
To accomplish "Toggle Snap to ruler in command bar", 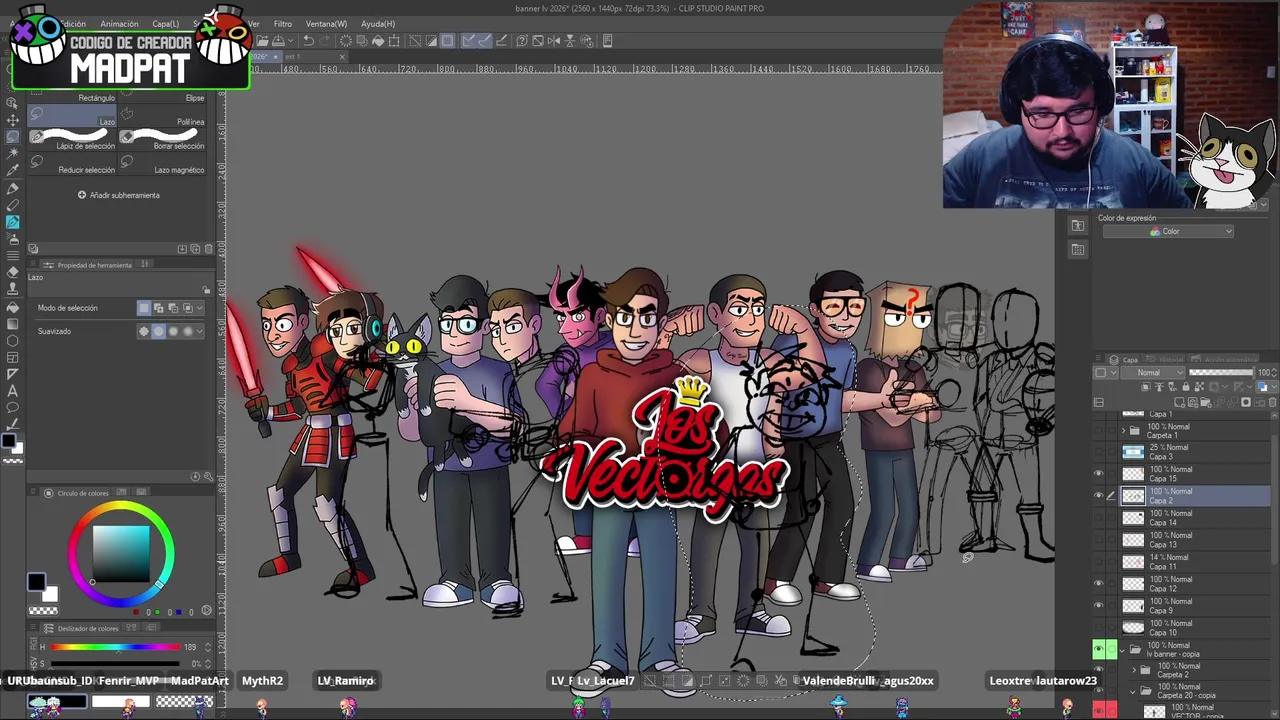I will [x=467, y=41].
